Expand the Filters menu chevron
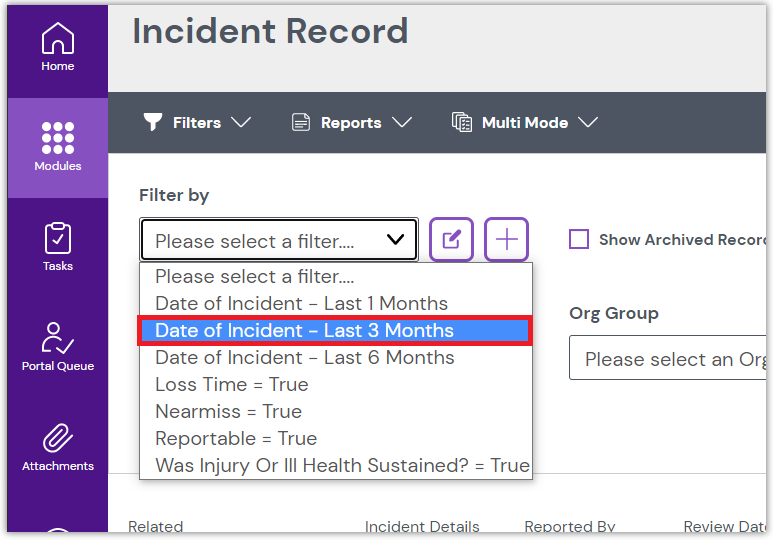Screen dimensions: 773x540 tap(241, 122)
